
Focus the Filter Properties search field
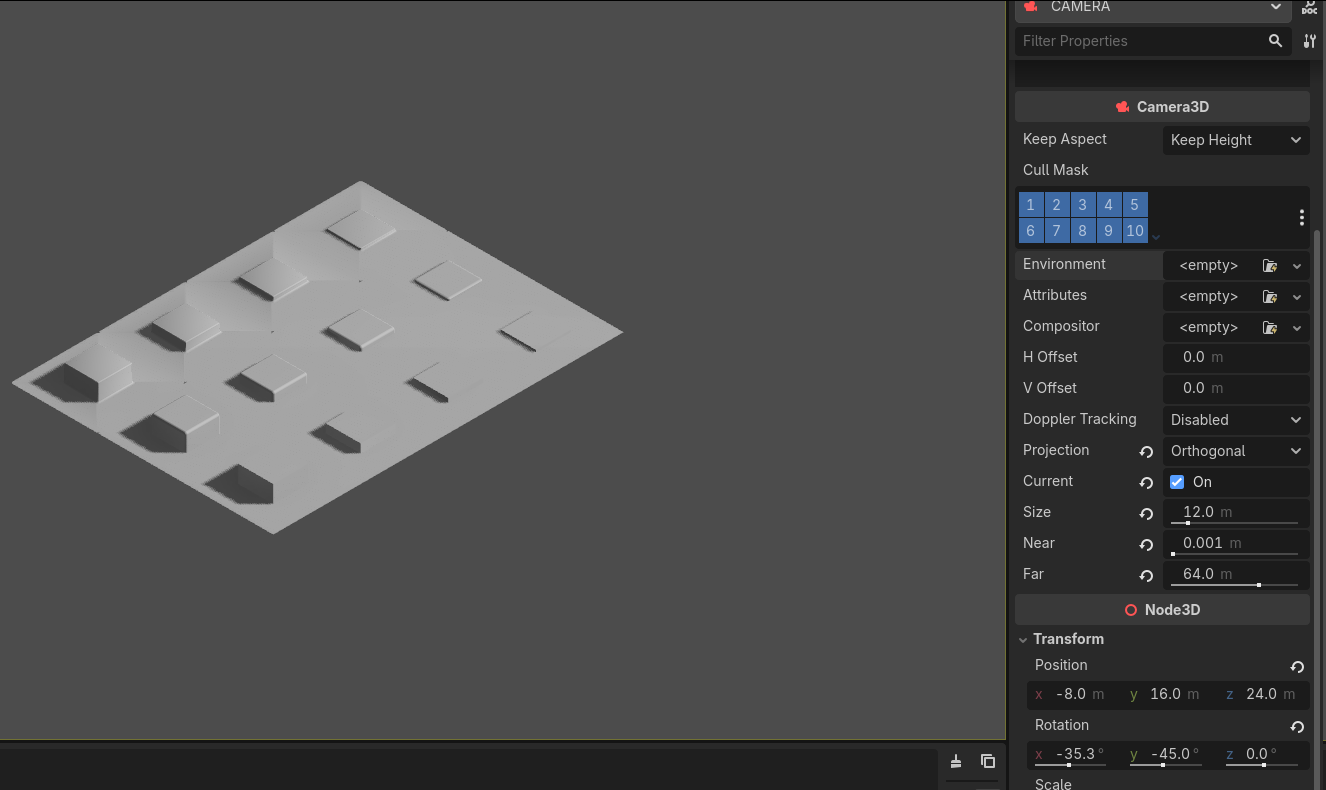click(1140, 41)
